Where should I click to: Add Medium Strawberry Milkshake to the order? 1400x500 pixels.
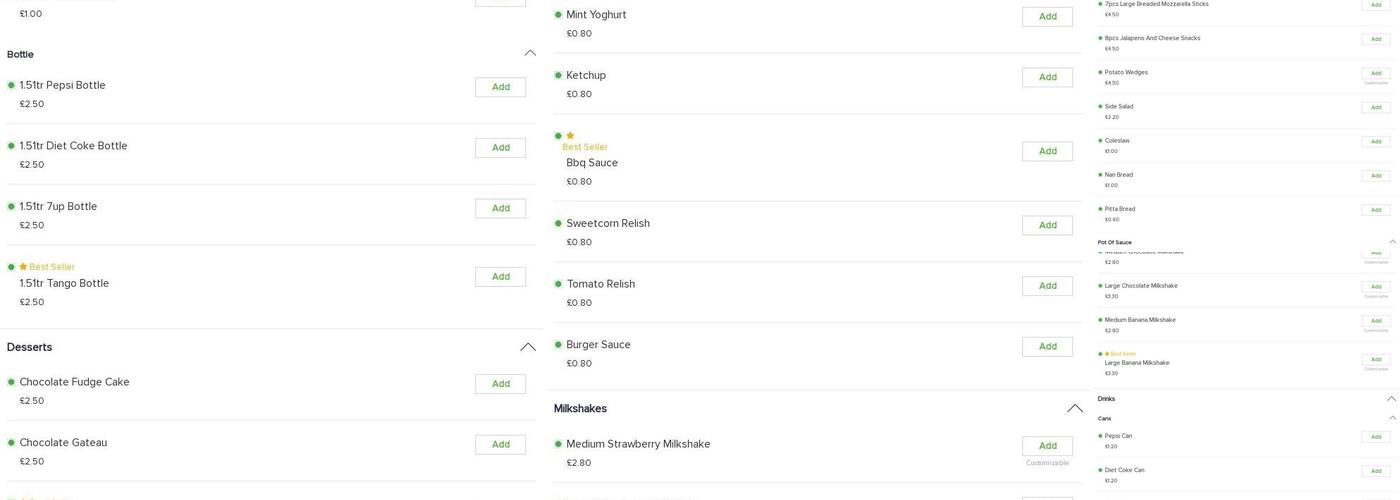click(x=1047, y=446)
